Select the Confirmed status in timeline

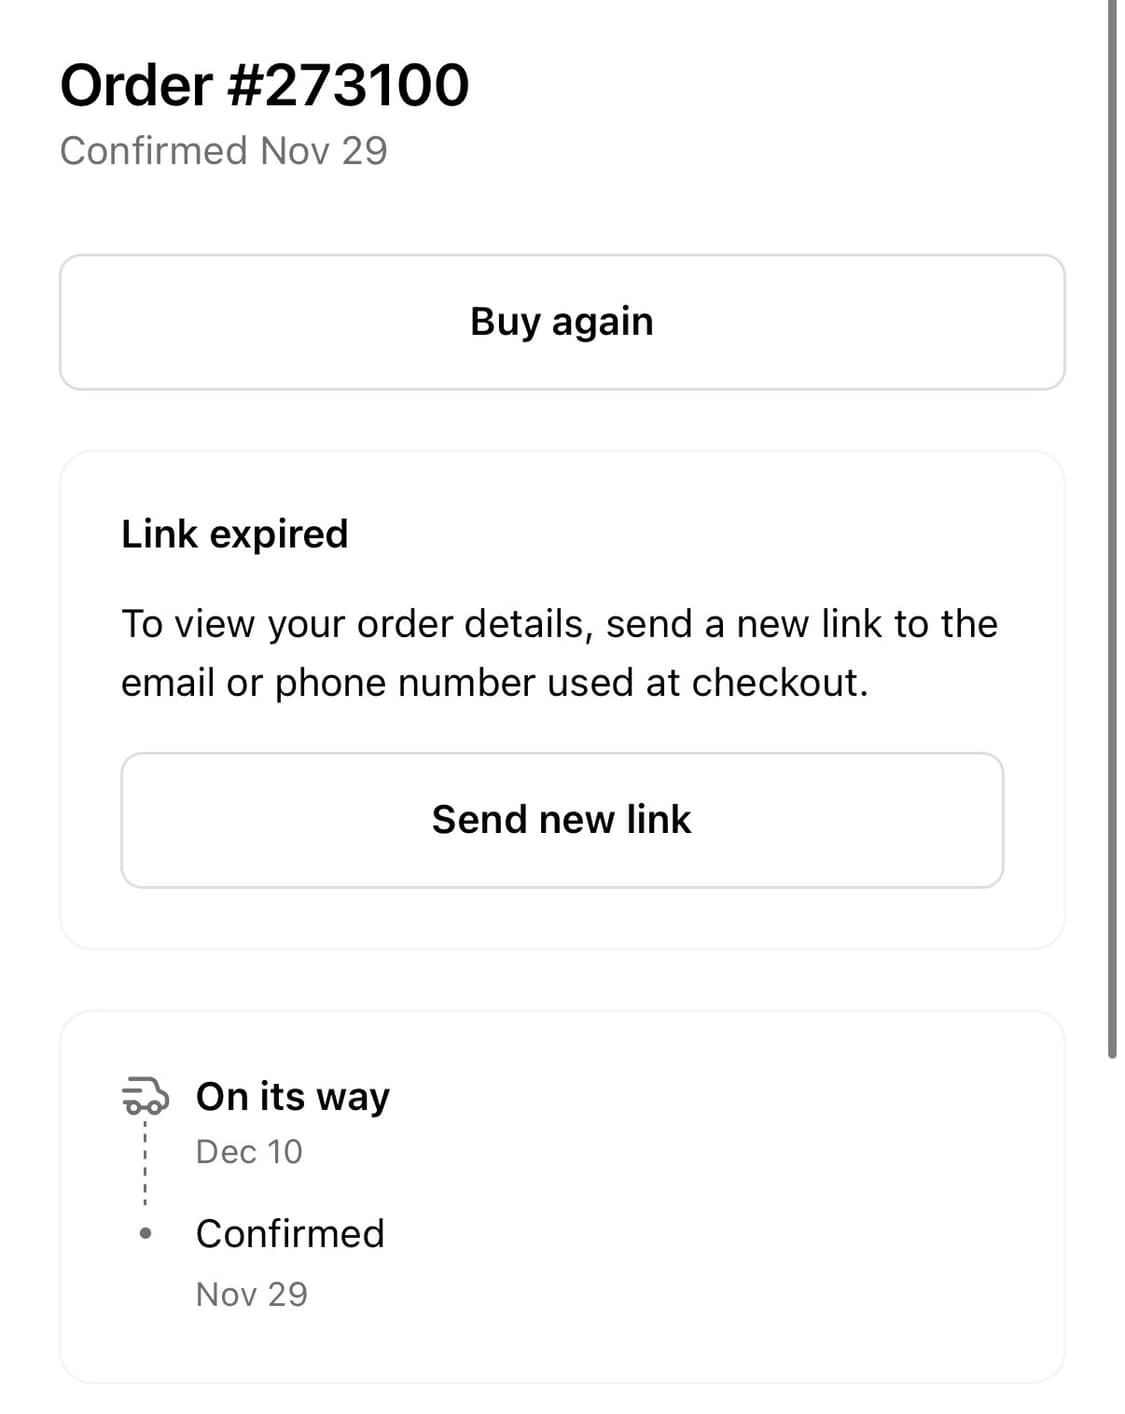point(290,1234)
